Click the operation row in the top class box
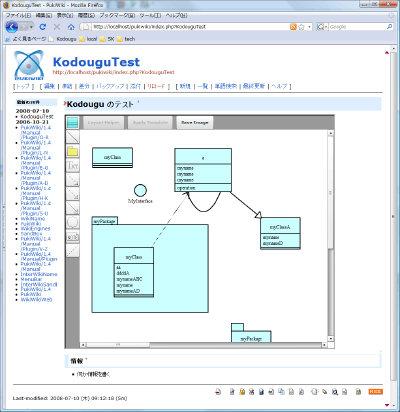The width and height of the screenshot is (400, 412). 203,188
